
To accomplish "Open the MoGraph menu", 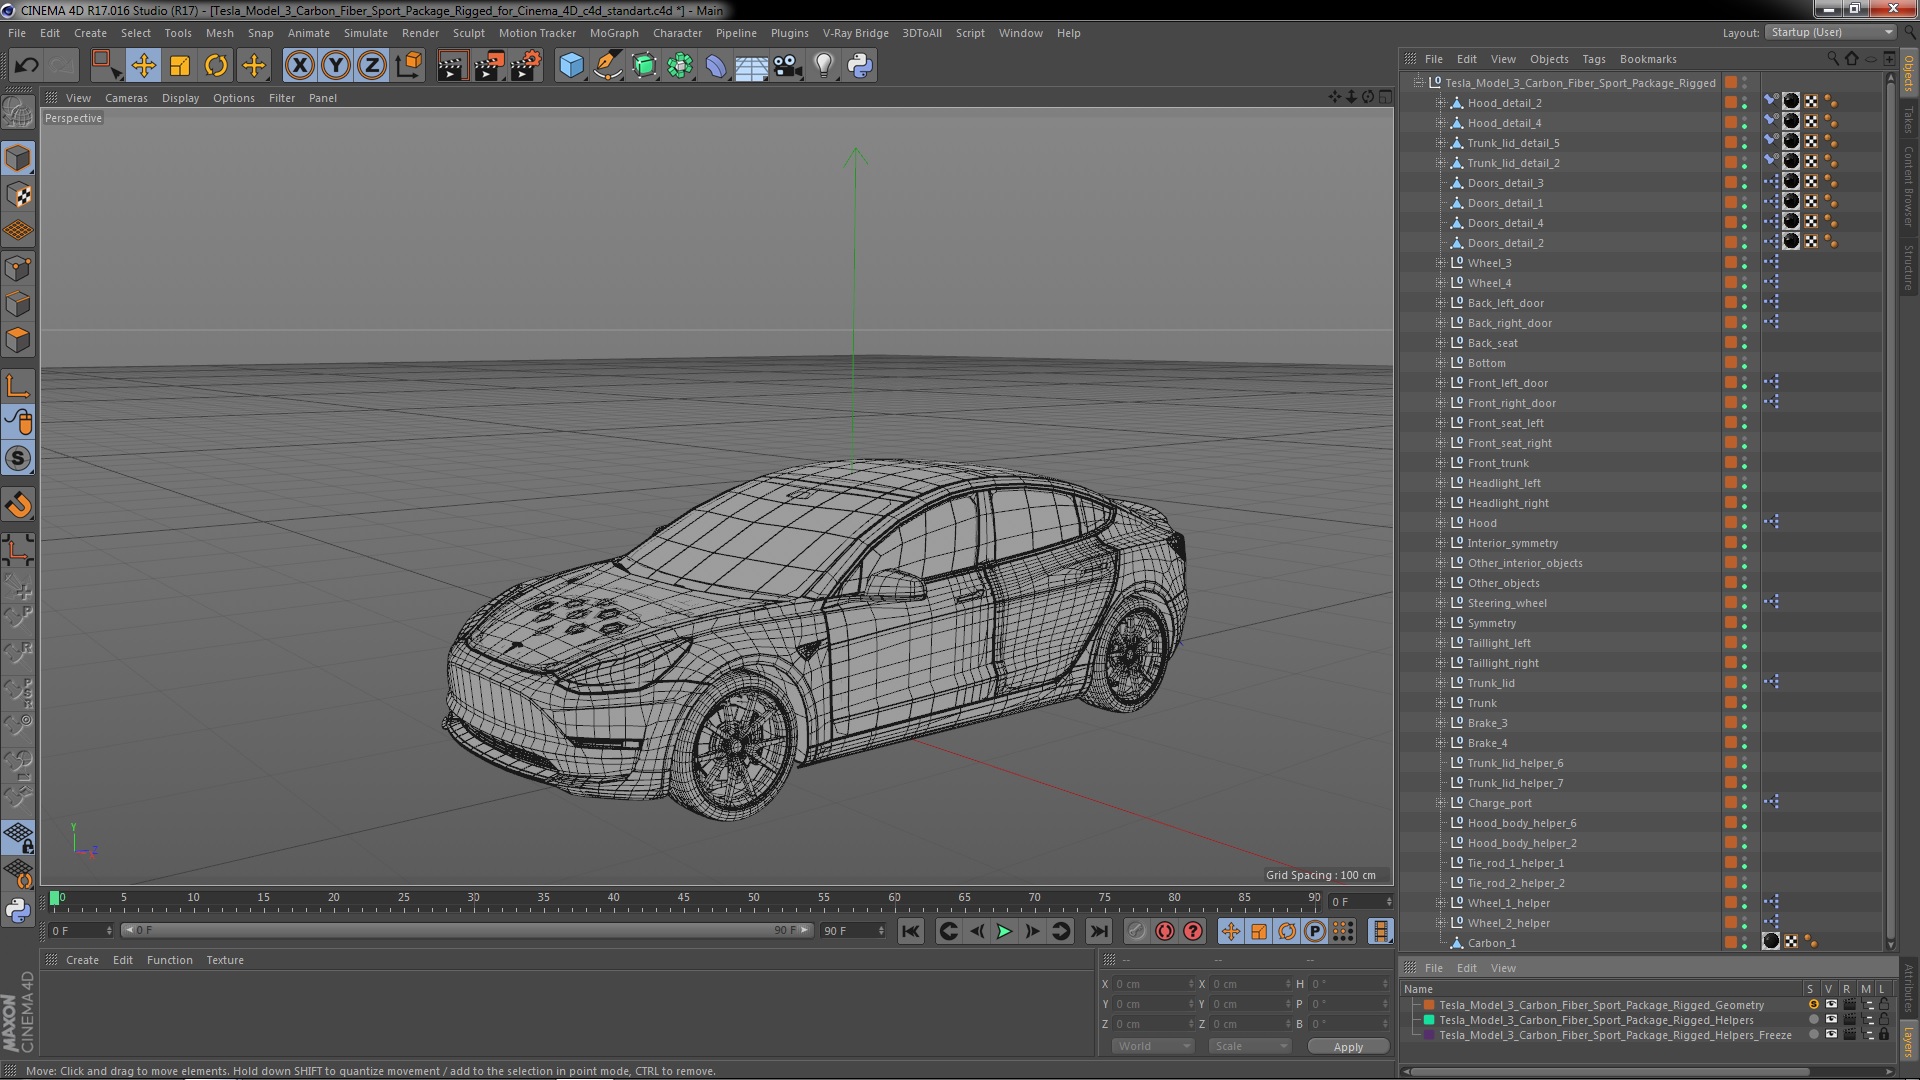I will click(613, 33).
